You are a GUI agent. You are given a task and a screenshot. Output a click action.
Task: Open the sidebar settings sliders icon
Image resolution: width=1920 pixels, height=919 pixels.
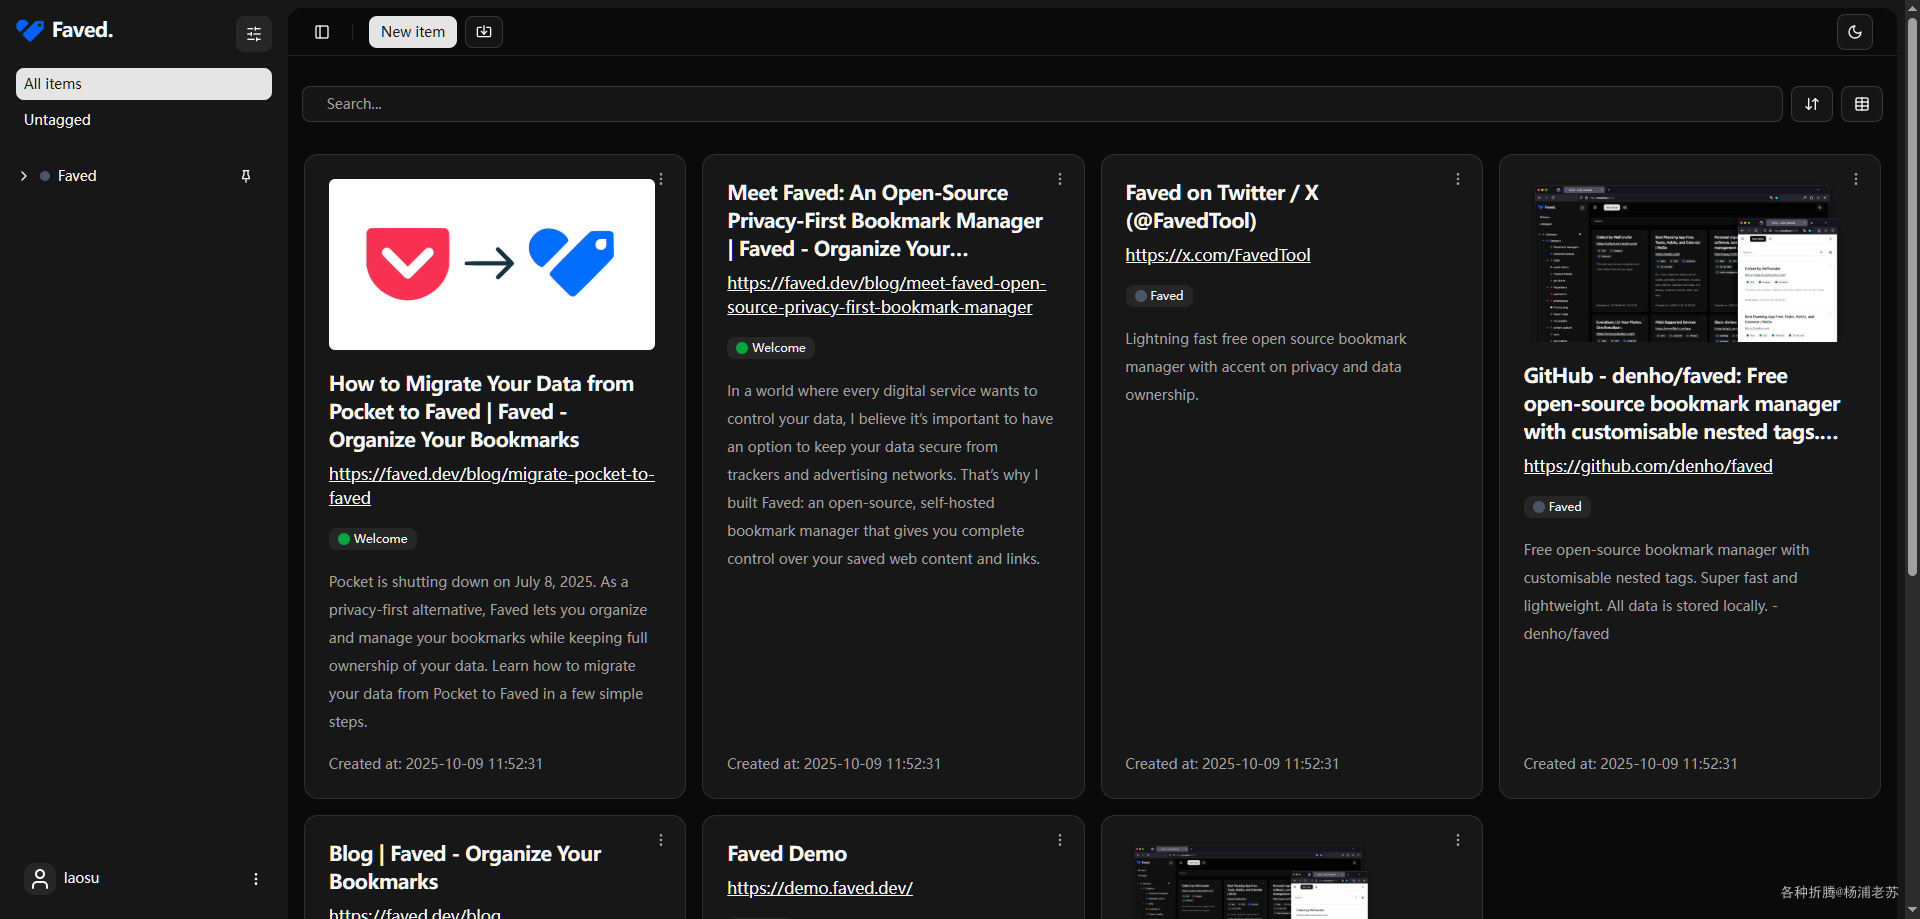click(254, 33)
